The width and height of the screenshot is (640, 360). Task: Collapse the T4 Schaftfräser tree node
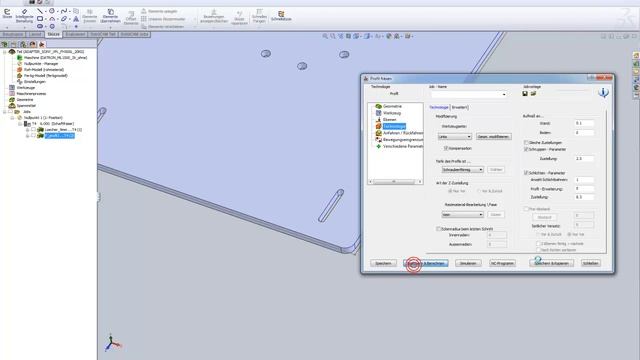[x=20, y=124]
